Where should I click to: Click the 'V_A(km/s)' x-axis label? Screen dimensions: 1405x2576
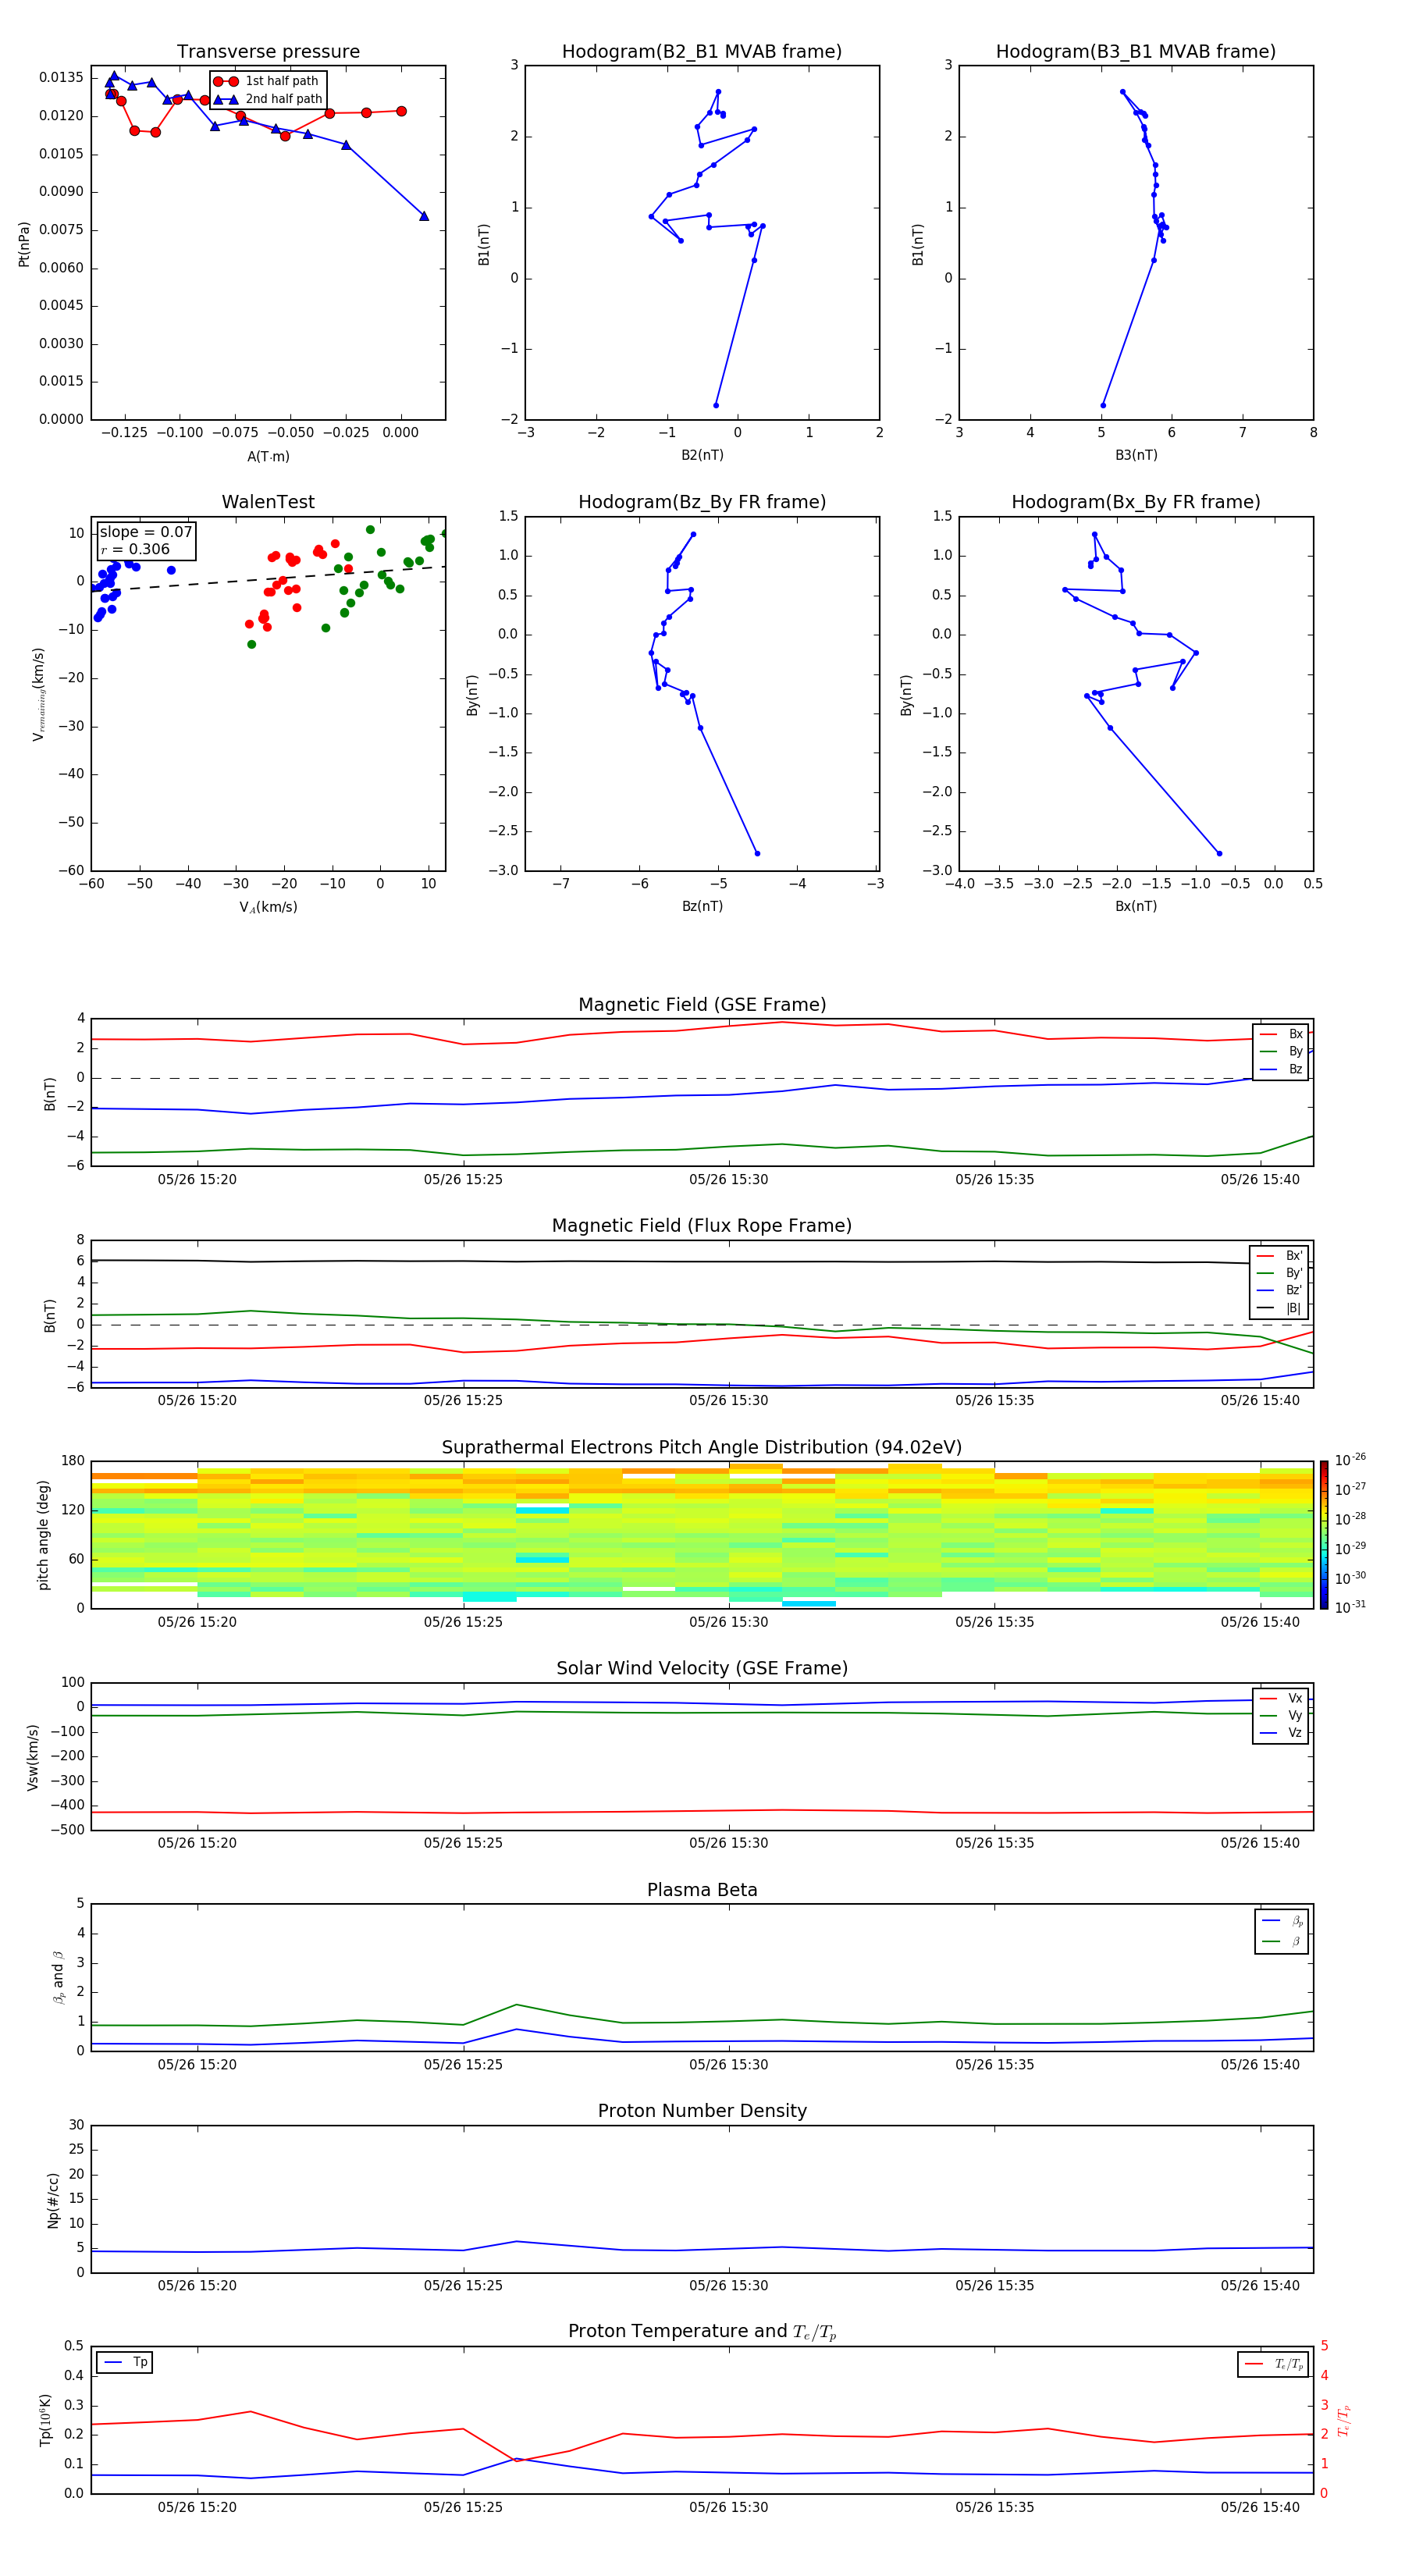(x=268, y=907)
